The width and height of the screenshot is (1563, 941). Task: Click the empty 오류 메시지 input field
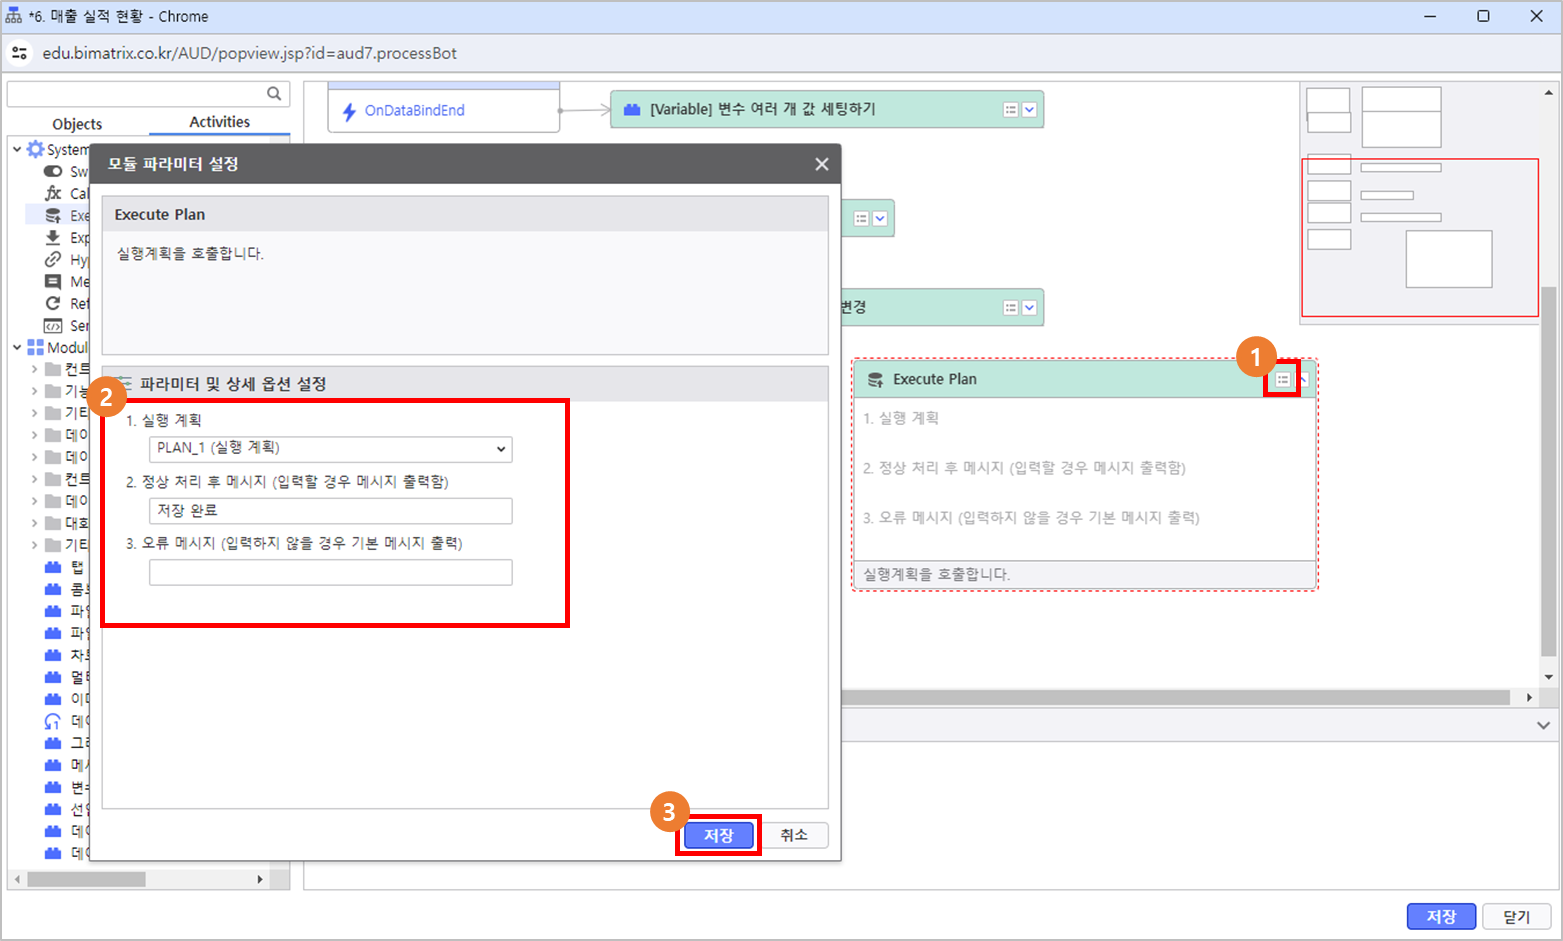(x=330, y=572)
